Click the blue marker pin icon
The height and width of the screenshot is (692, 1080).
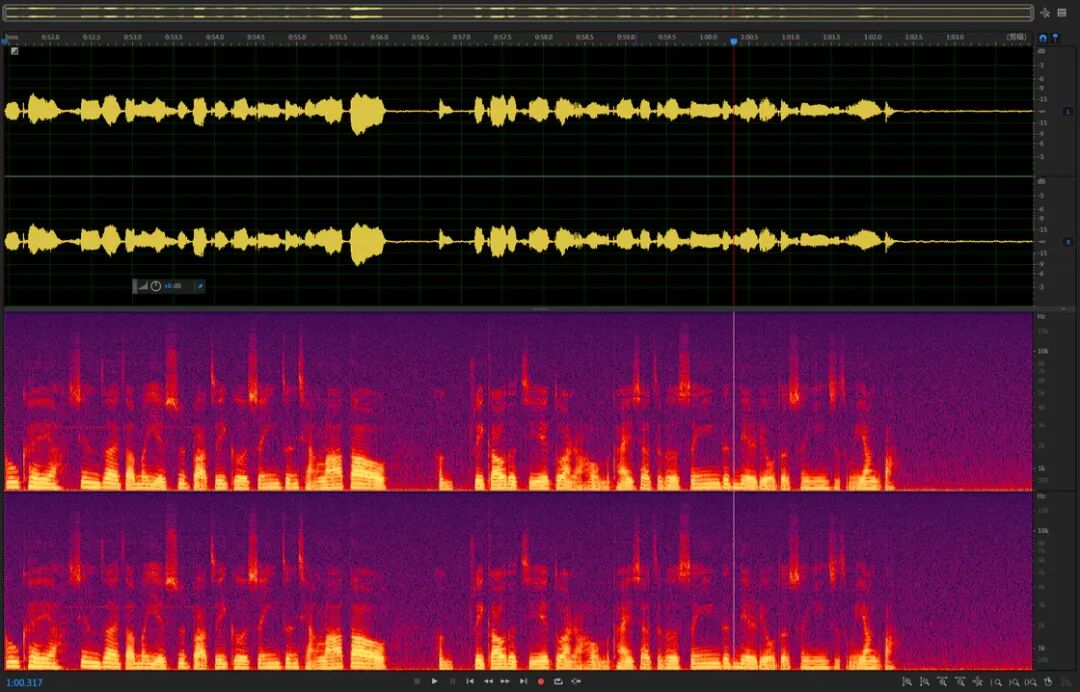(x=1055, y=38)
